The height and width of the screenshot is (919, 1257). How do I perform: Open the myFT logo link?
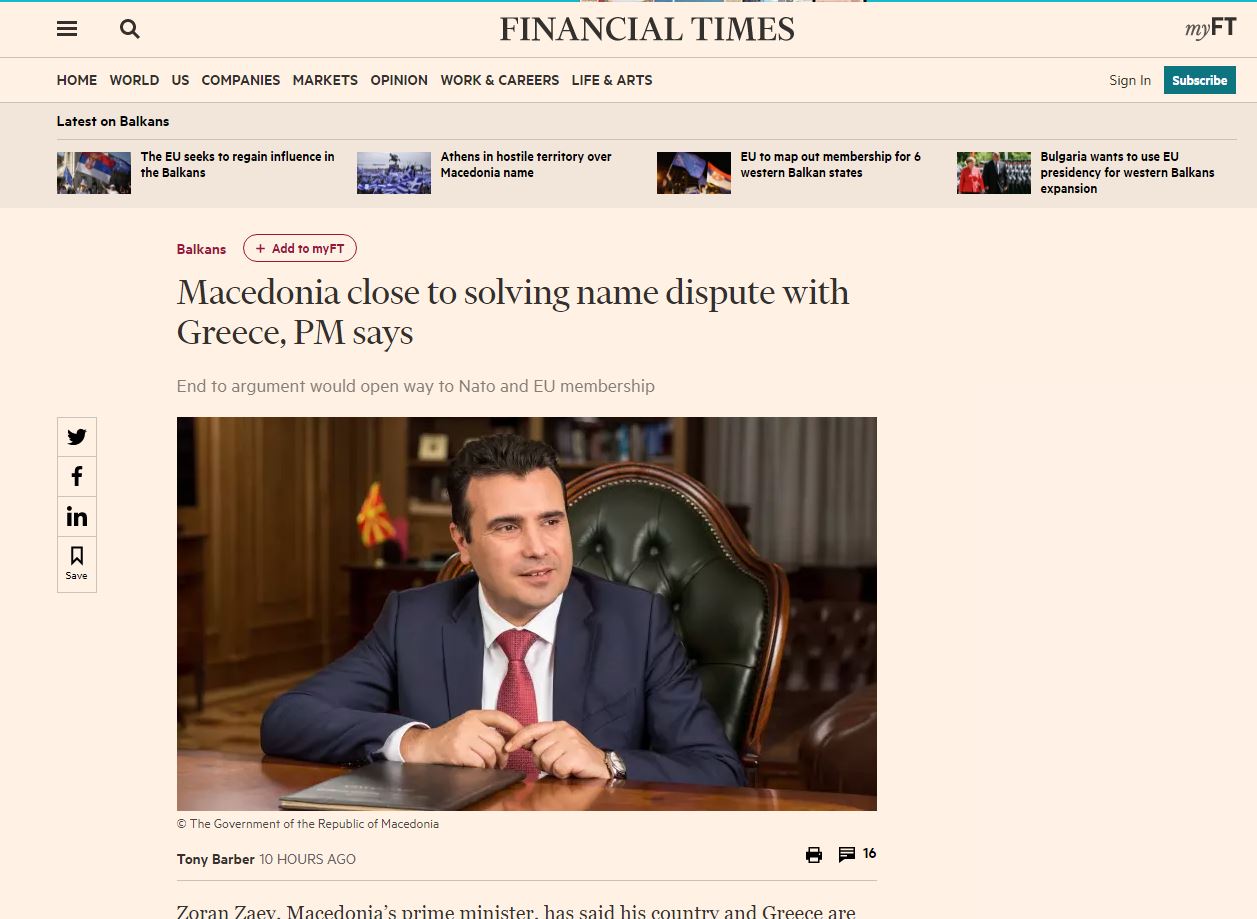tap(1211, 29)
